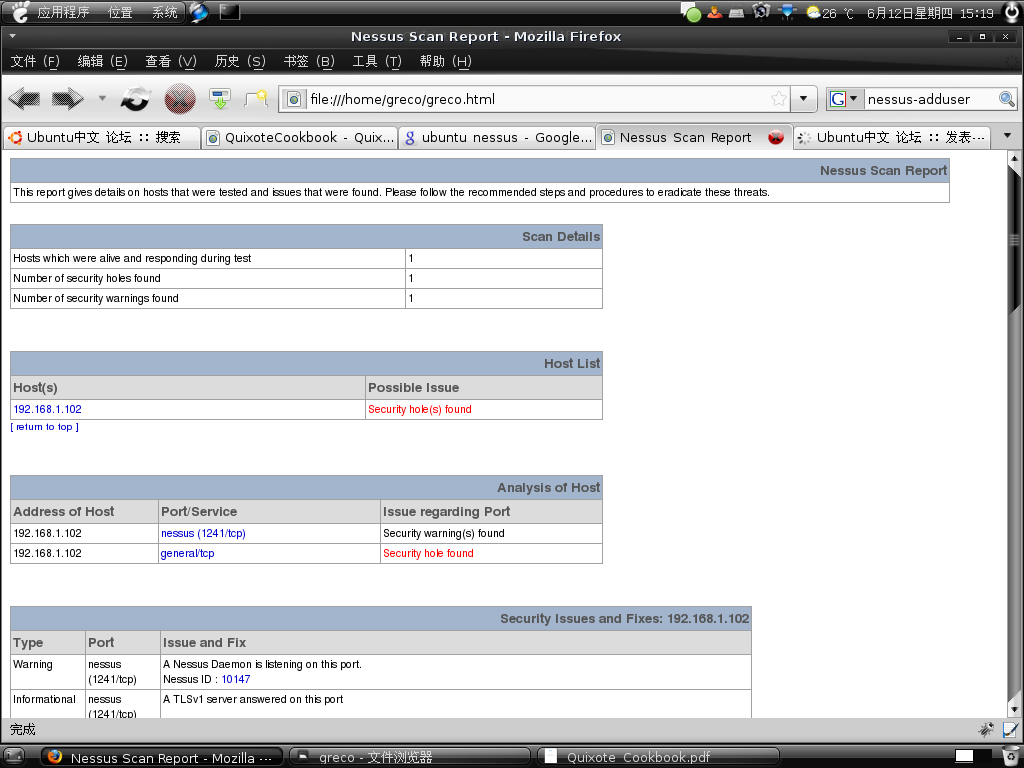1024x768 pixels.
Task: Open the Google search engine selector
Action: point(843,99)
